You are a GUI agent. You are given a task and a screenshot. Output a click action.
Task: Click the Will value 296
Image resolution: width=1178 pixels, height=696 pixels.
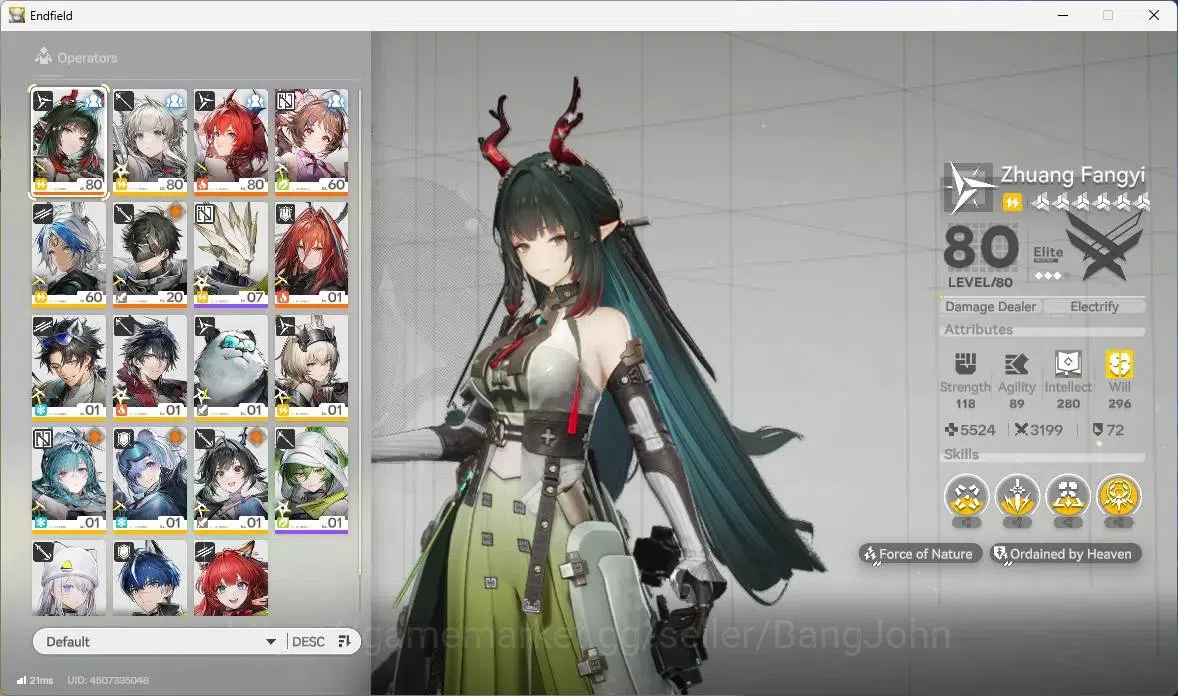point(1119,404)
